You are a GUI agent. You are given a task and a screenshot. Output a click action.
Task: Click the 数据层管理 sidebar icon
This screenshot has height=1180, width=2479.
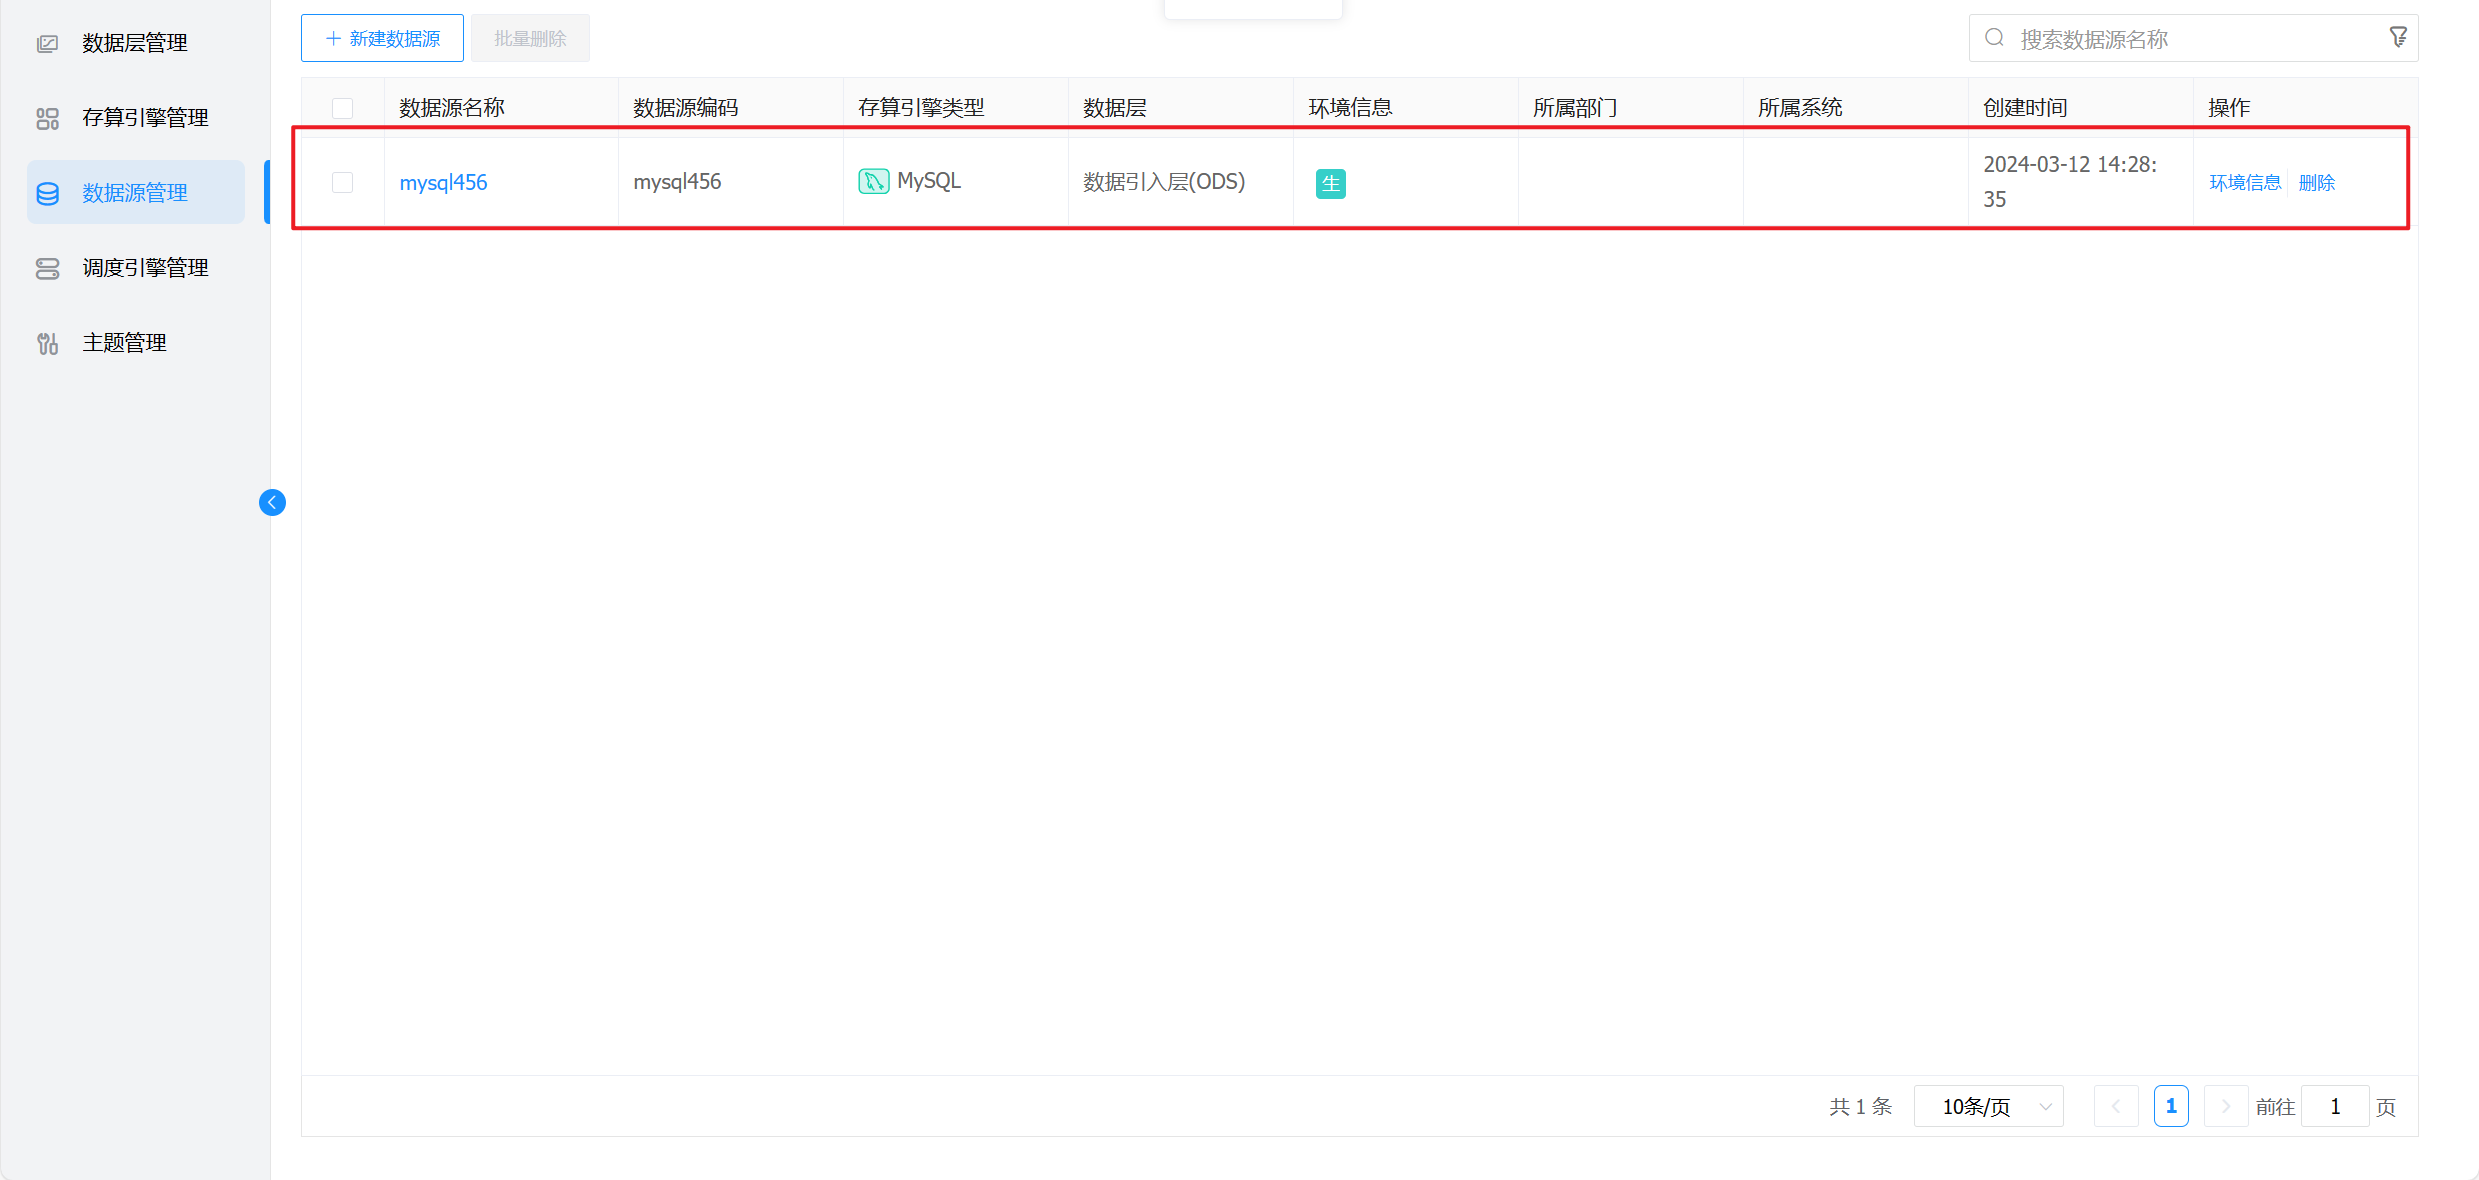47,43
